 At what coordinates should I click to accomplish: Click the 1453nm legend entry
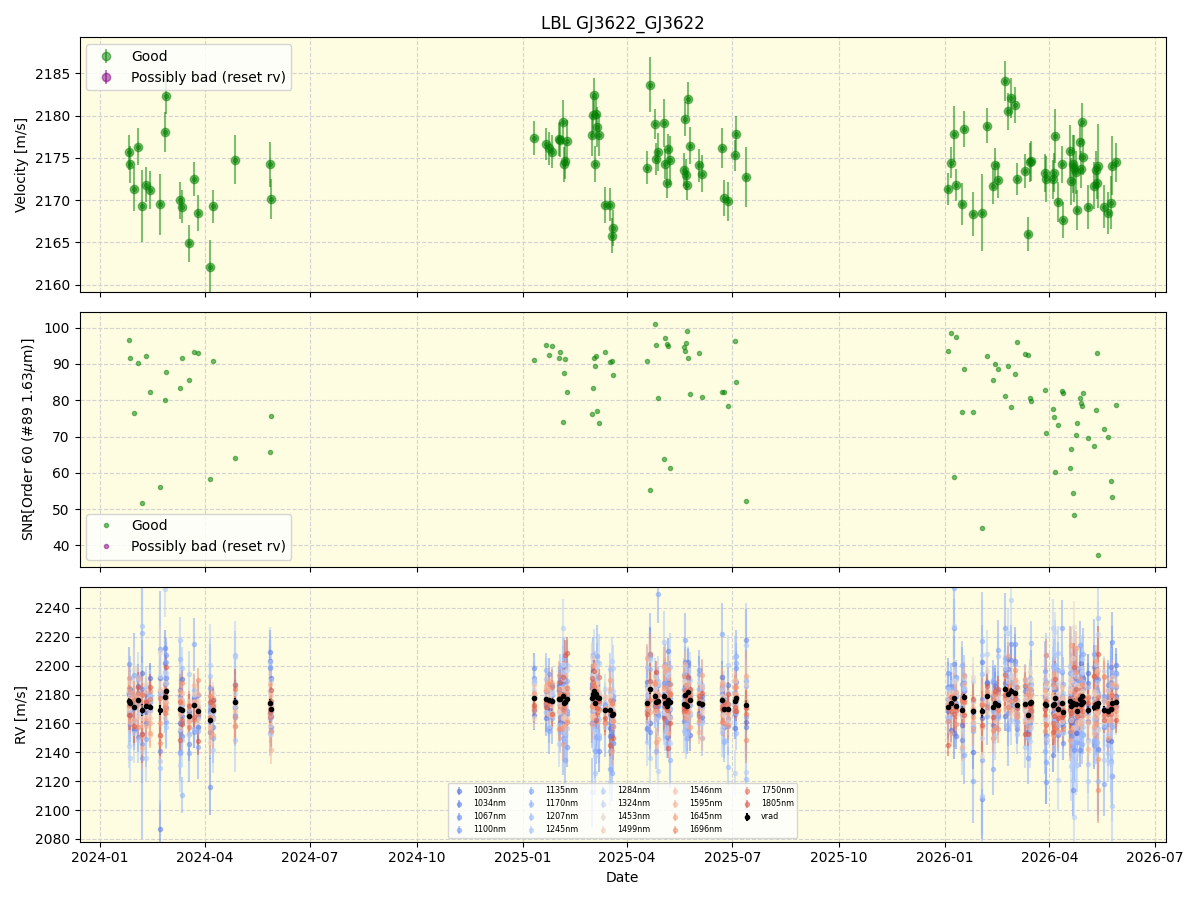coord(633,816)
